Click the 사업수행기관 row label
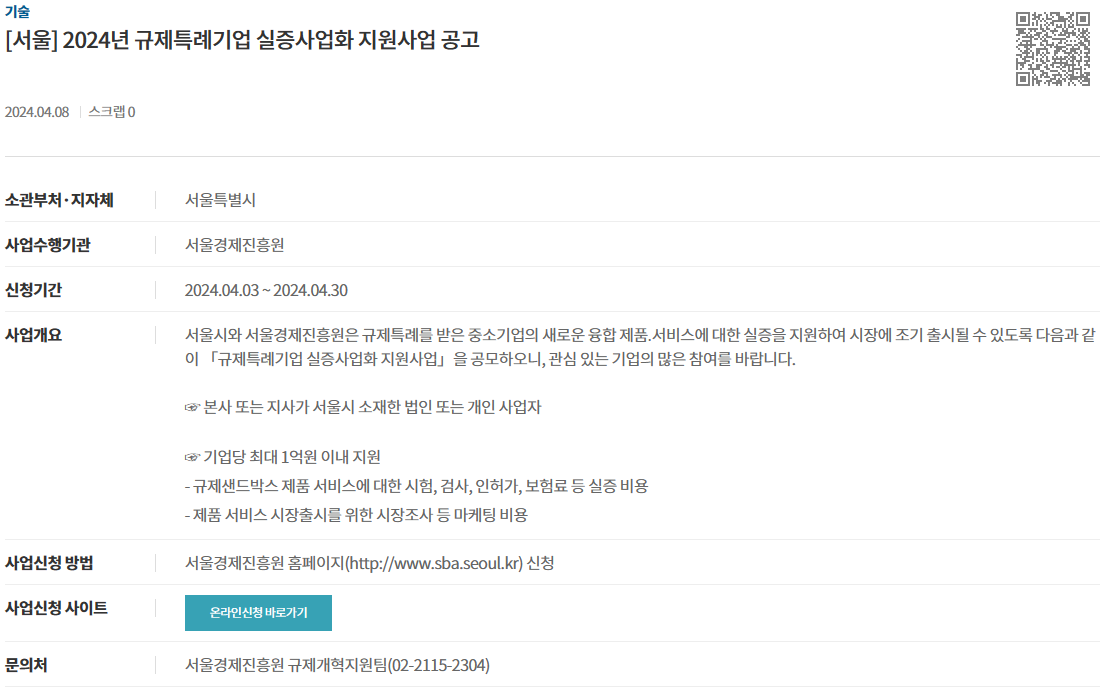The height and width of the screenshot is (687, 1100). pyautogui.click(x=48, y=245)
